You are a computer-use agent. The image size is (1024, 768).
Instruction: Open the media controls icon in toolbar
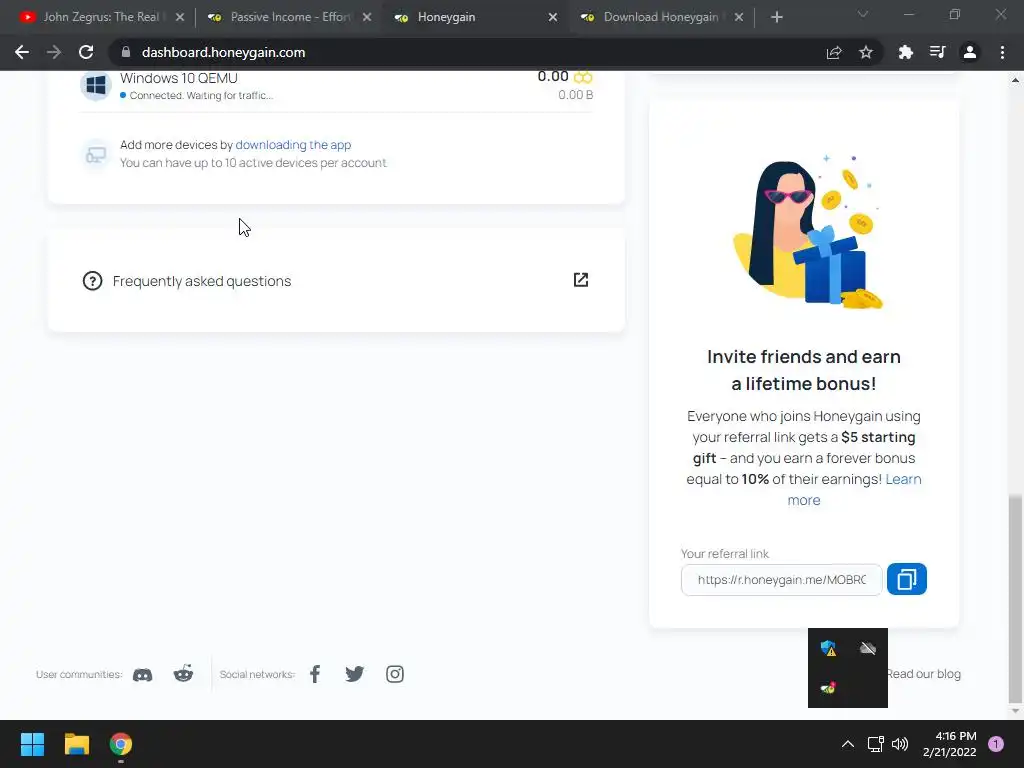point(937,52)
